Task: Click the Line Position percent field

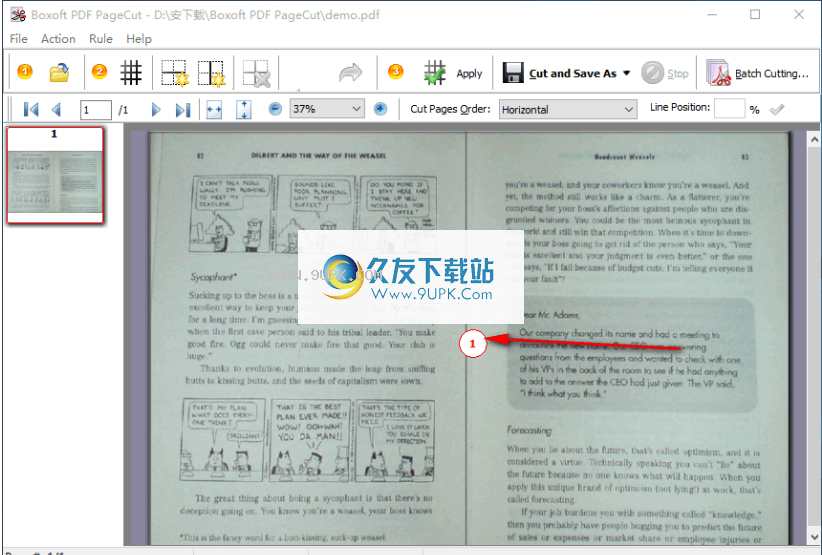Action: click(729, 108)
